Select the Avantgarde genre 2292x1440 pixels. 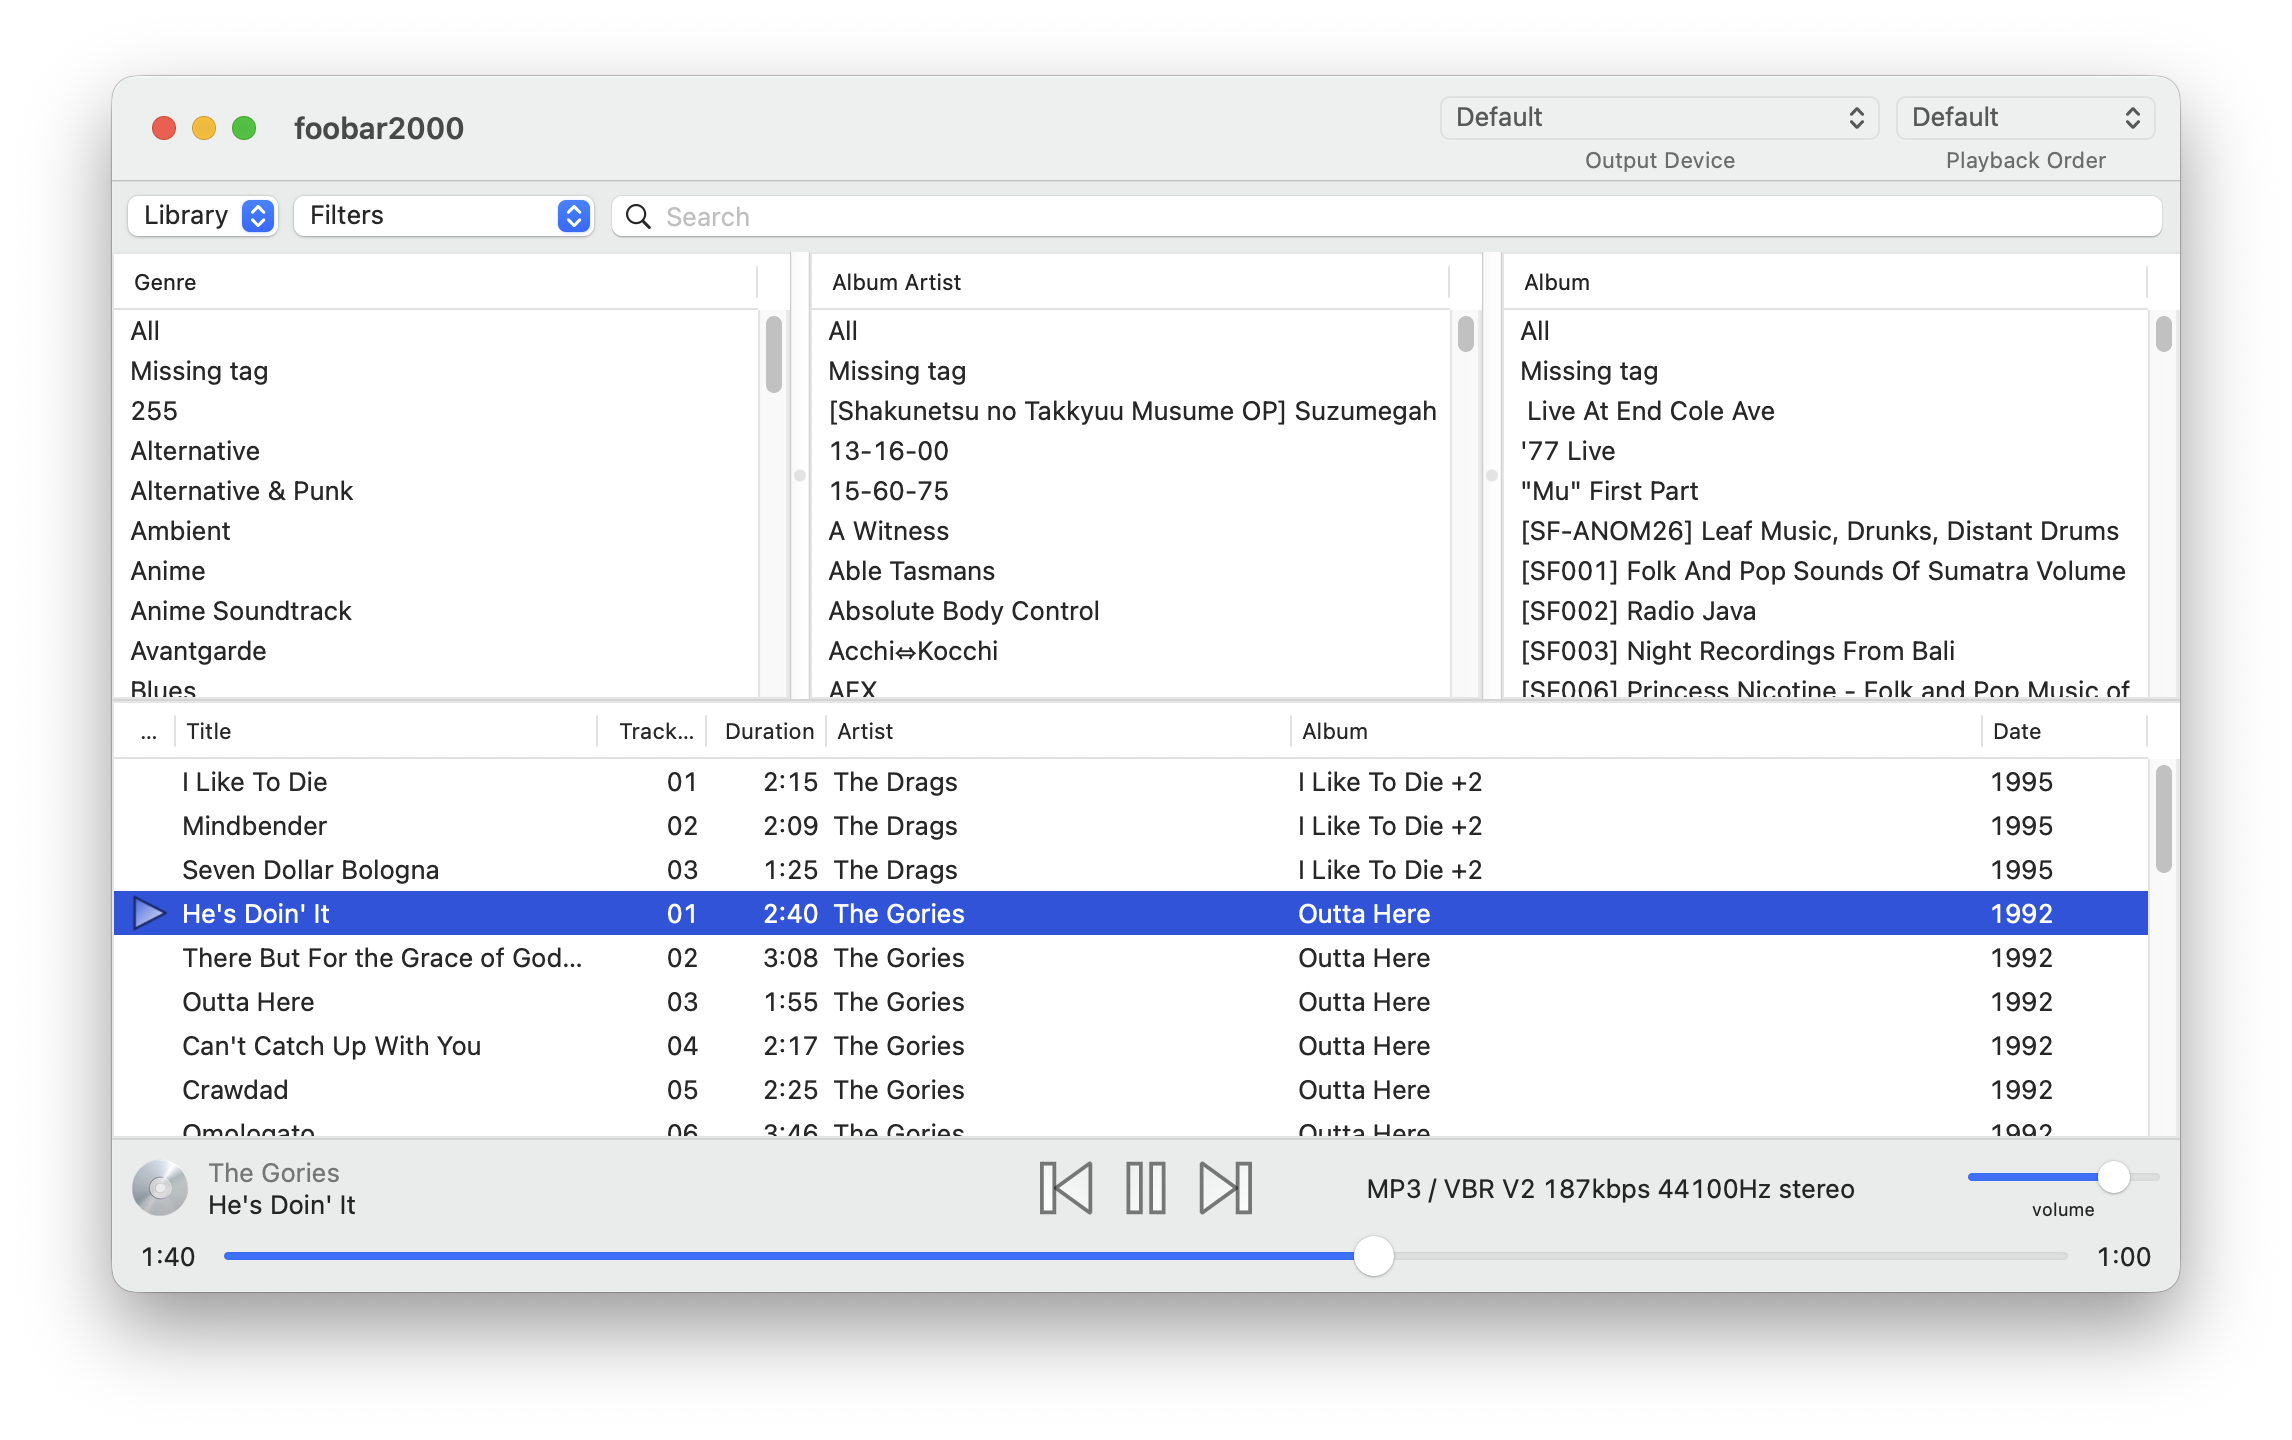point(436,651)
